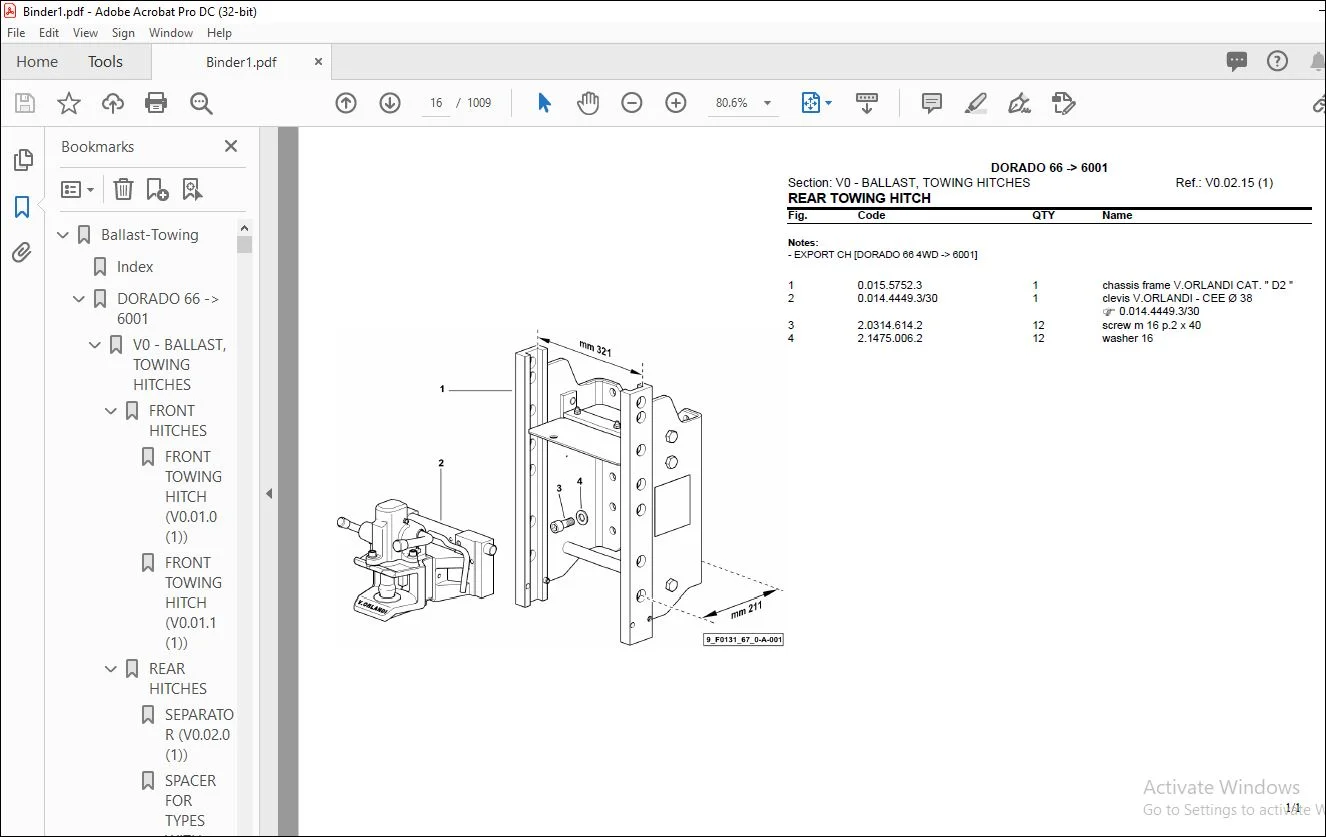The height and width of the screenshot is (837, 1326).
Task: Switch to the Tools tab
Action: 105,62
